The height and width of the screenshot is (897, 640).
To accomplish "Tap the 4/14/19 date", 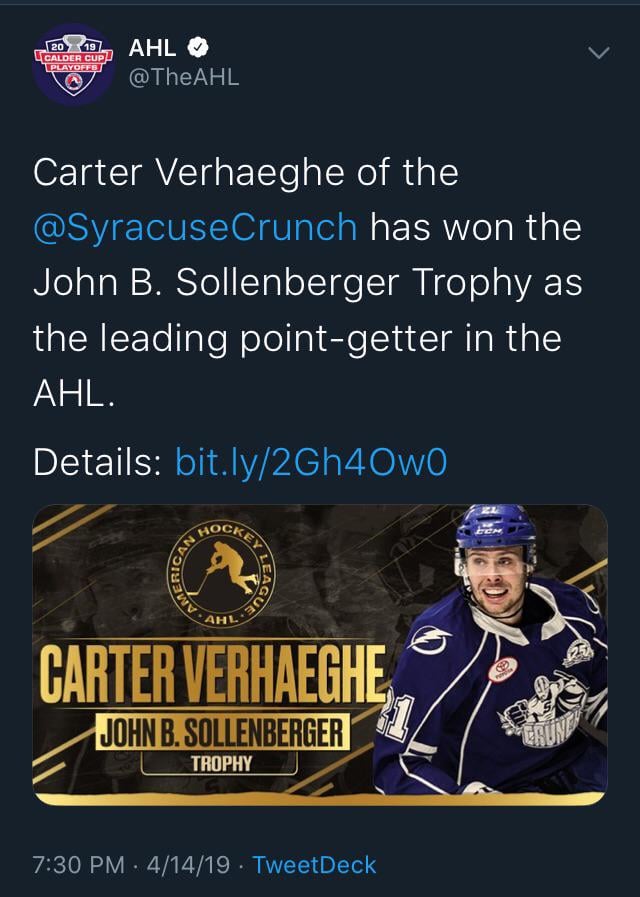I will tap(188, 864).
